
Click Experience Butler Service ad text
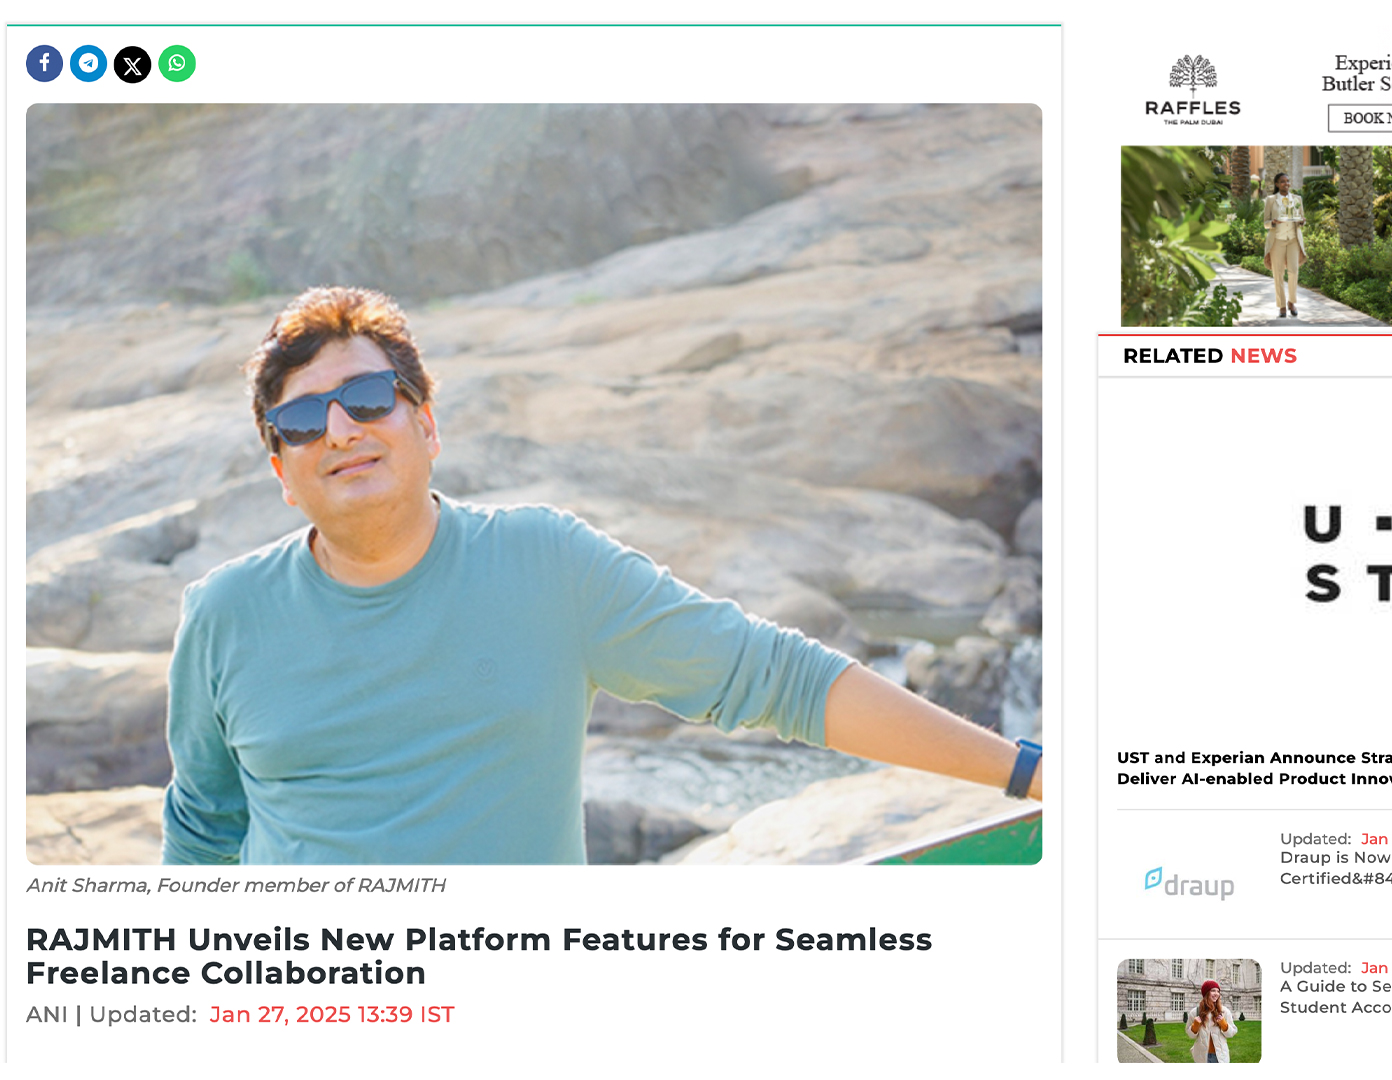[x=1357, y=73]
